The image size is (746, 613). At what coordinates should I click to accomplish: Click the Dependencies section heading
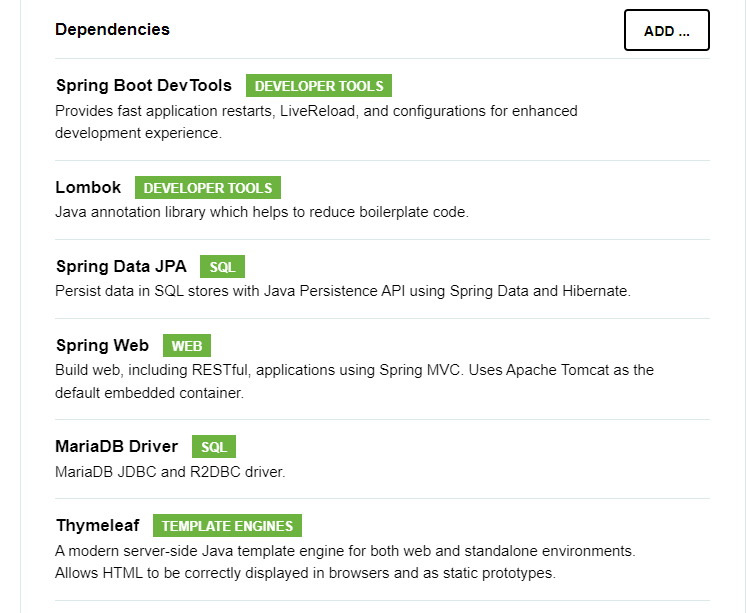coord(112,30)
